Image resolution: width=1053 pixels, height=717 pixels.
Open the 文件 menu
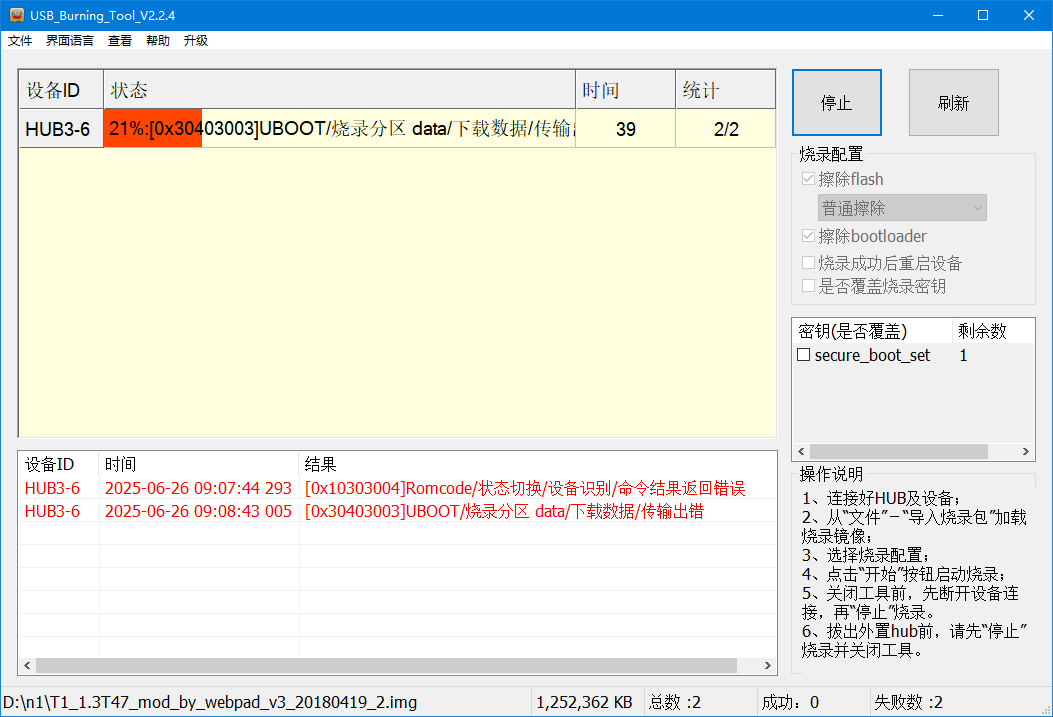click(20, 40)
